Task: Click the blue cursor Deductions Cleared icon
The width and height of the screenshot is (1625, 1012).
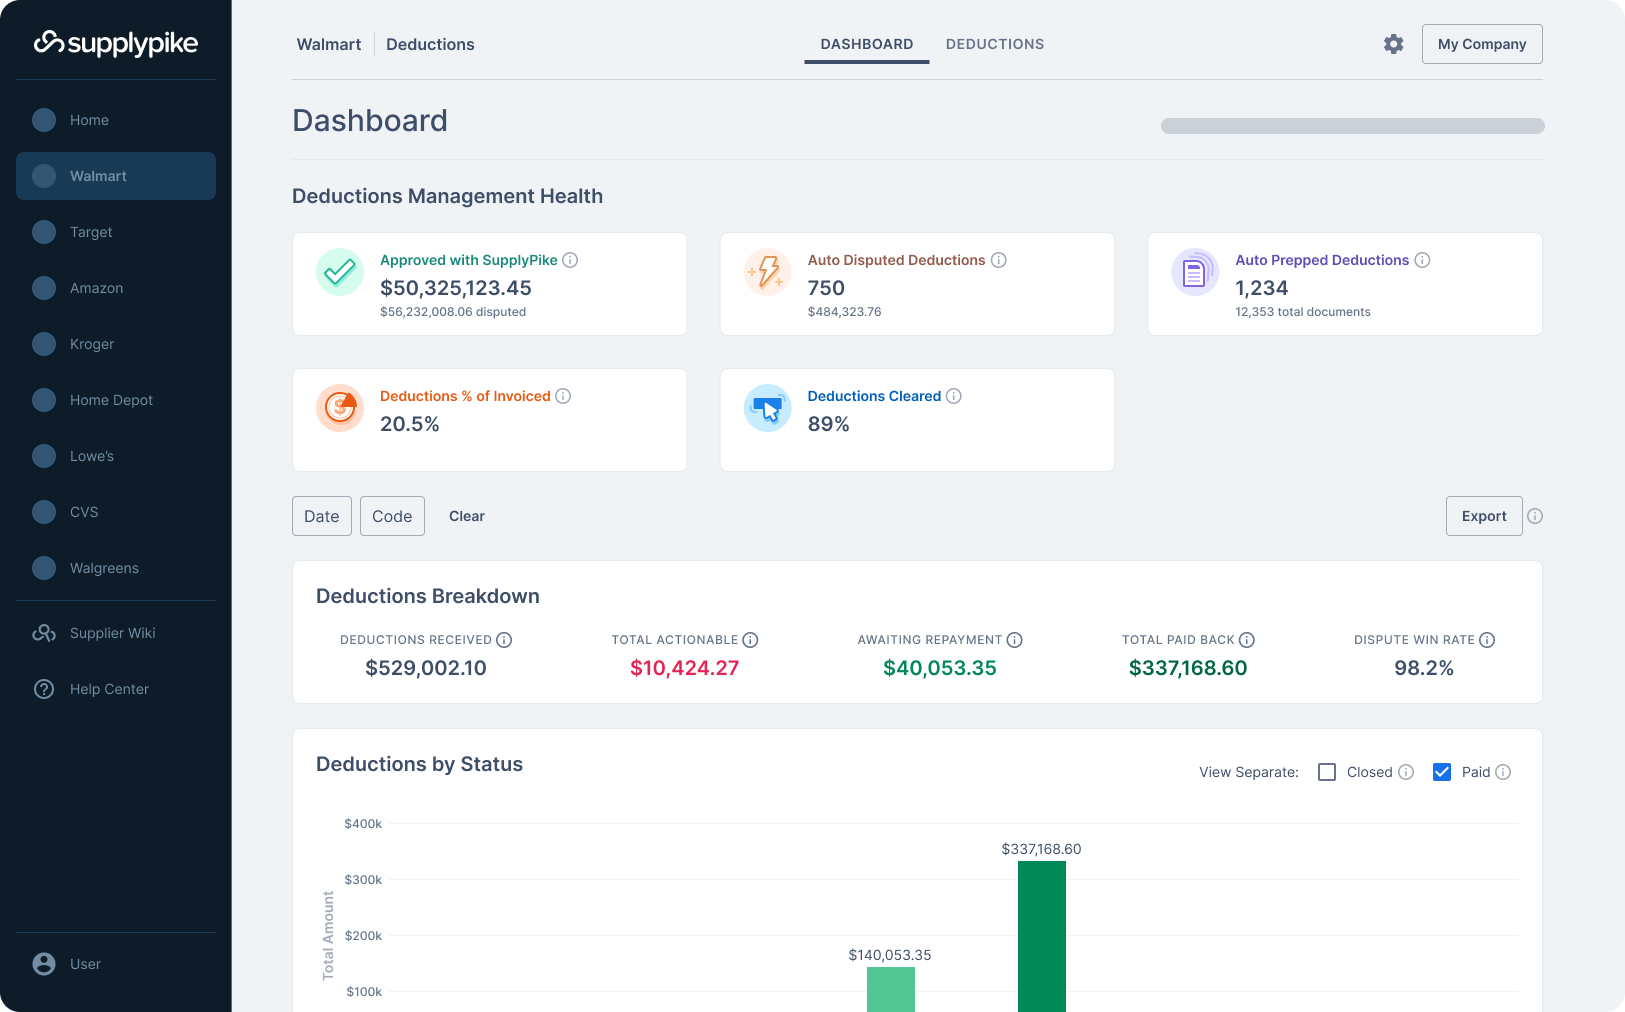Action: pyautogui.click(x=768, y=408)
